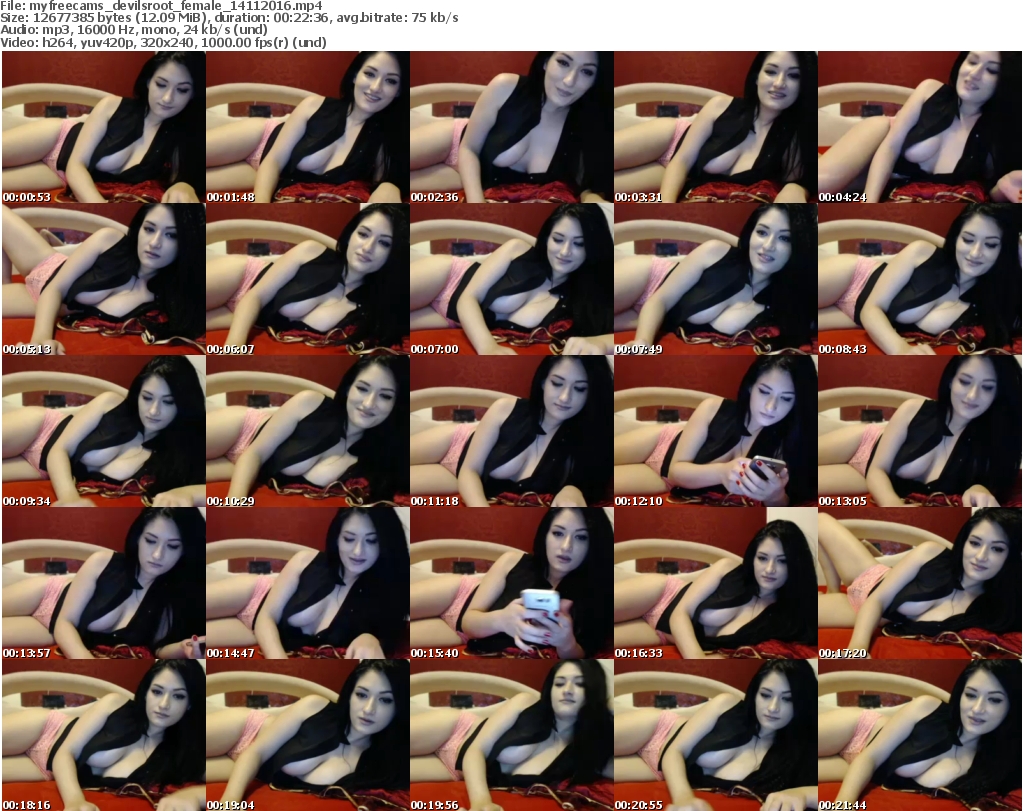Image resolution: width=1024 pixels, height=811 pixels.
Task: Click the 00:02:36 timestamp label
Action: pos(435,197)
